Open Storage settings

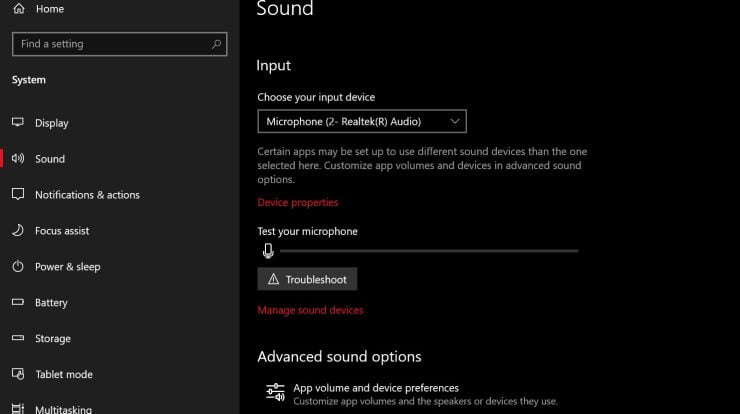coord(53,338)
